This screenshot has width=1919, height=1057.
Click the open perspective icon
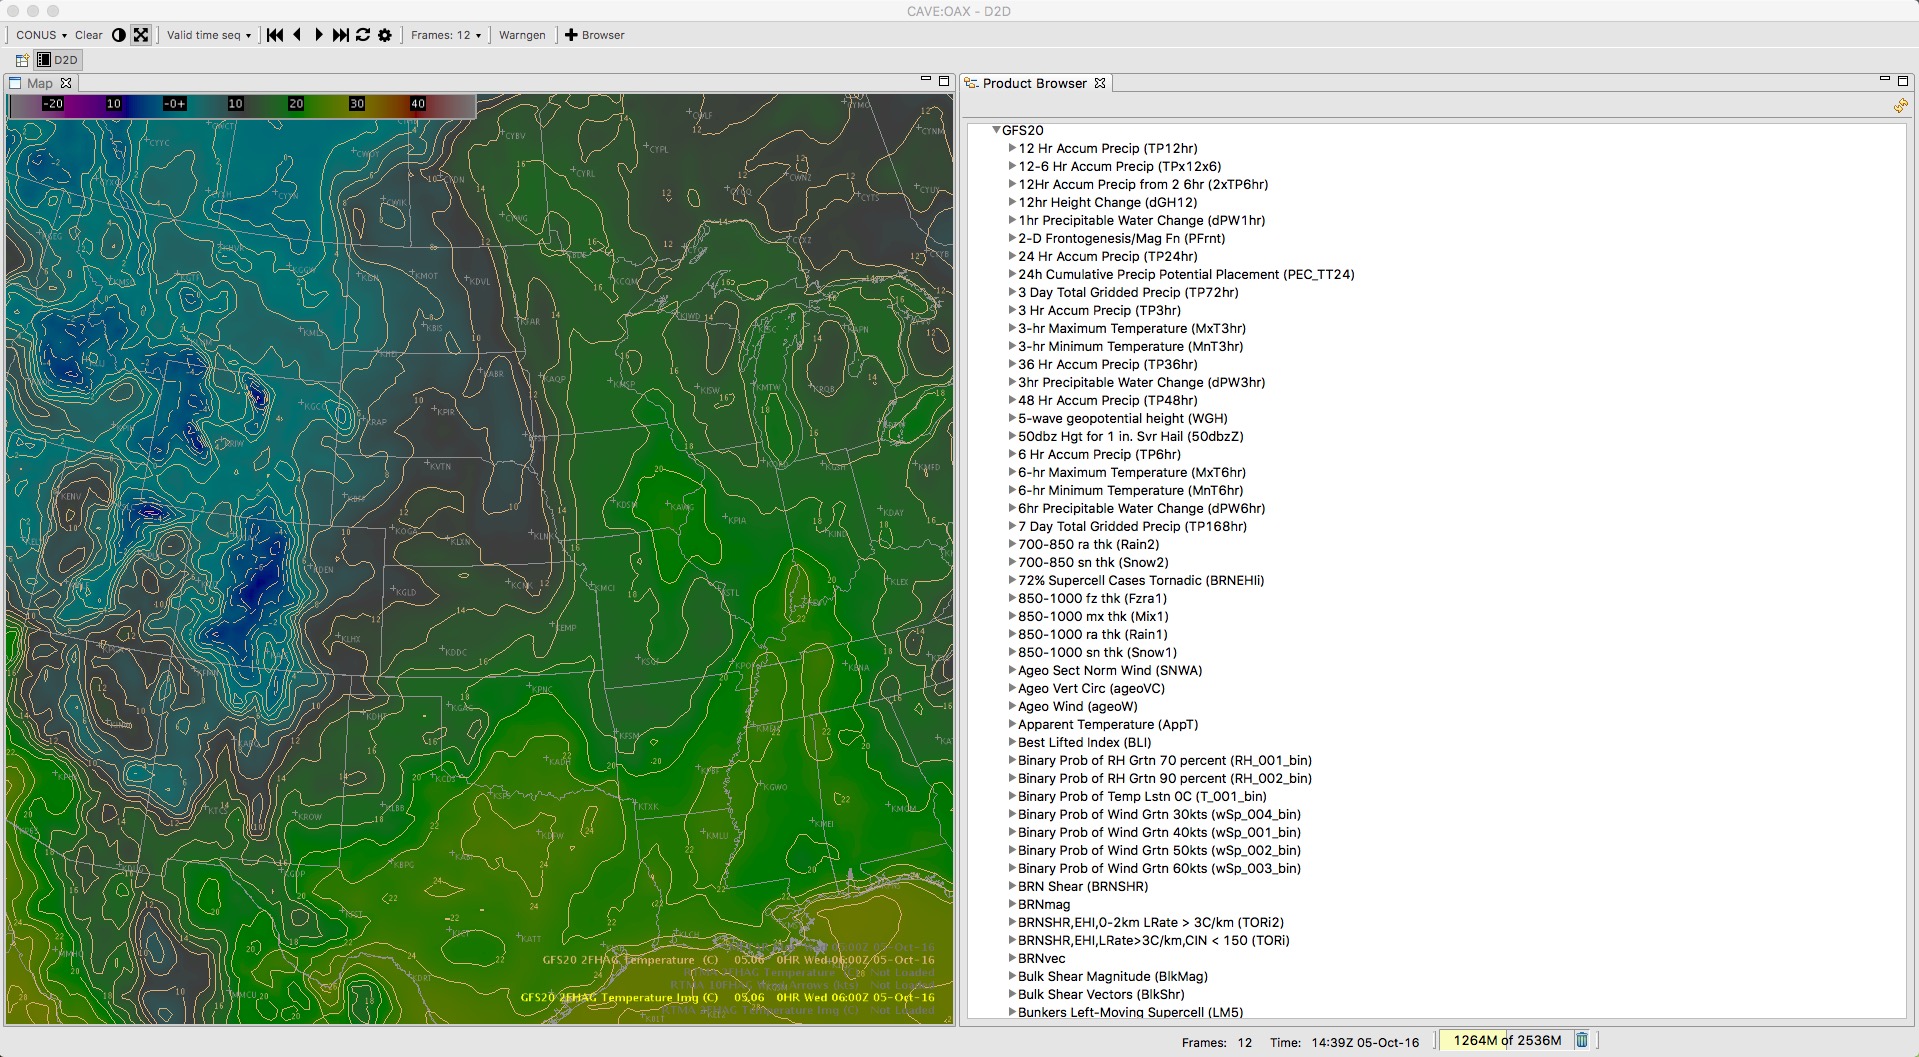pyautogui.click(x=22, y=60)
